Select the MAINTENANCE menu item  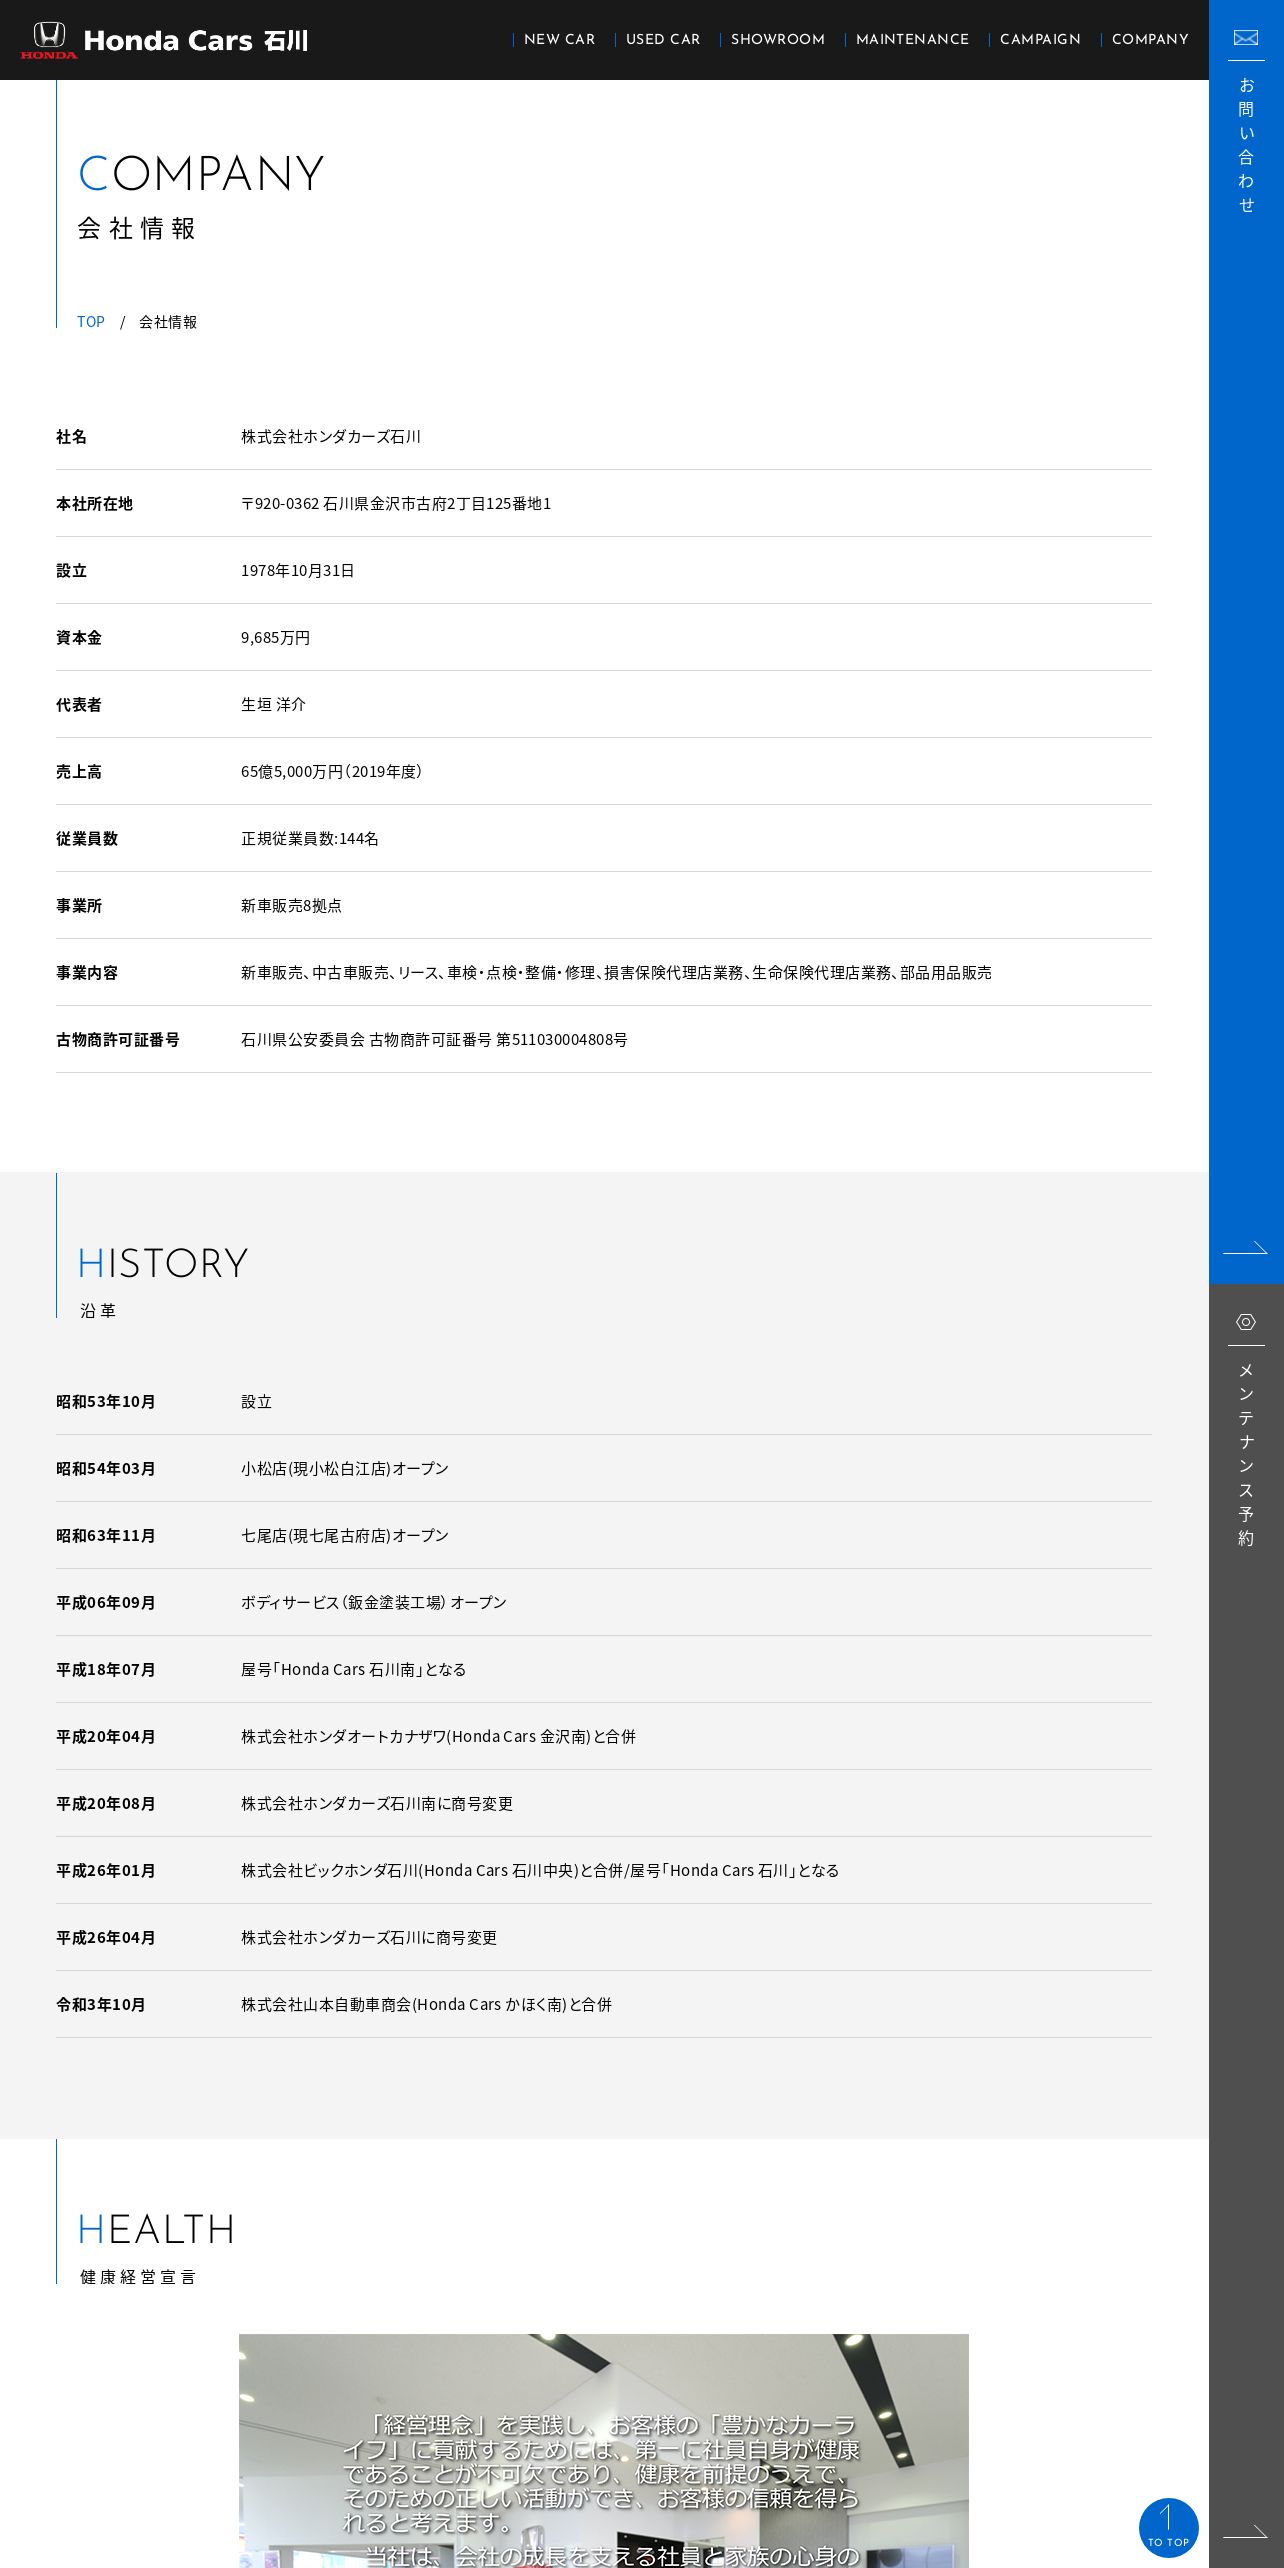pos(912,39)
